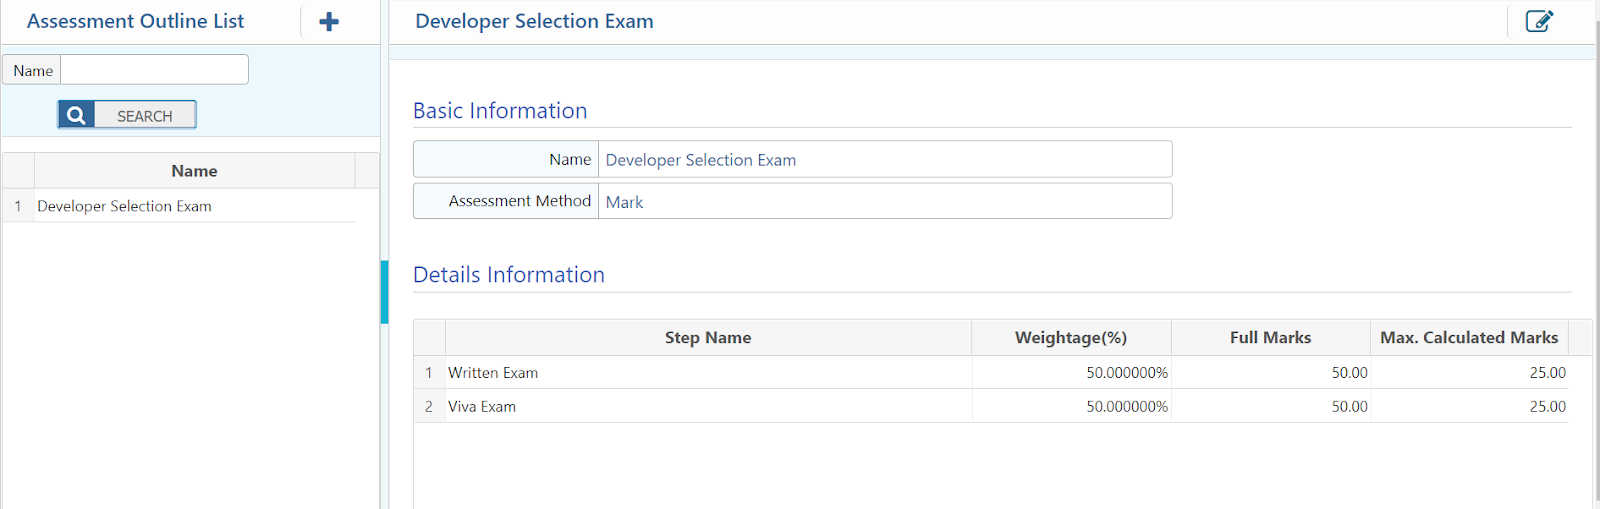Screen dimensions: 1600x509
Task: Add a new assessment outline with plus icon
Action: [x=329, y=21]
